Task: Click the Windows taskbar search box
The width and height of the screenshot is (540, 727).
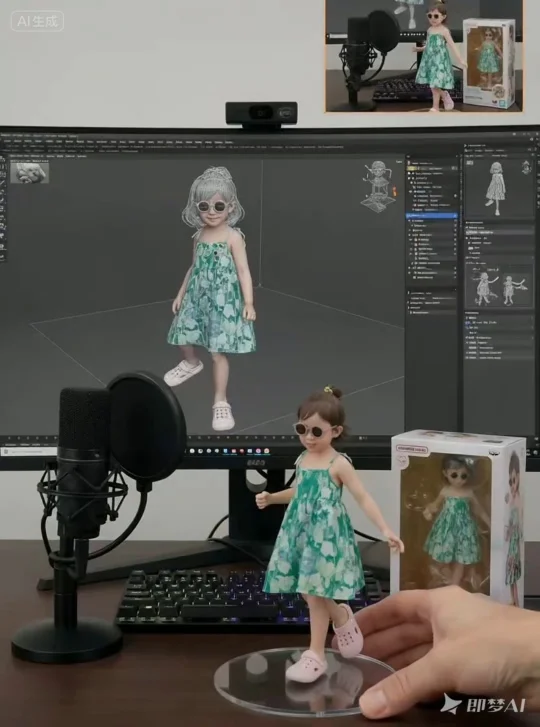Action: tap(29, 451)
